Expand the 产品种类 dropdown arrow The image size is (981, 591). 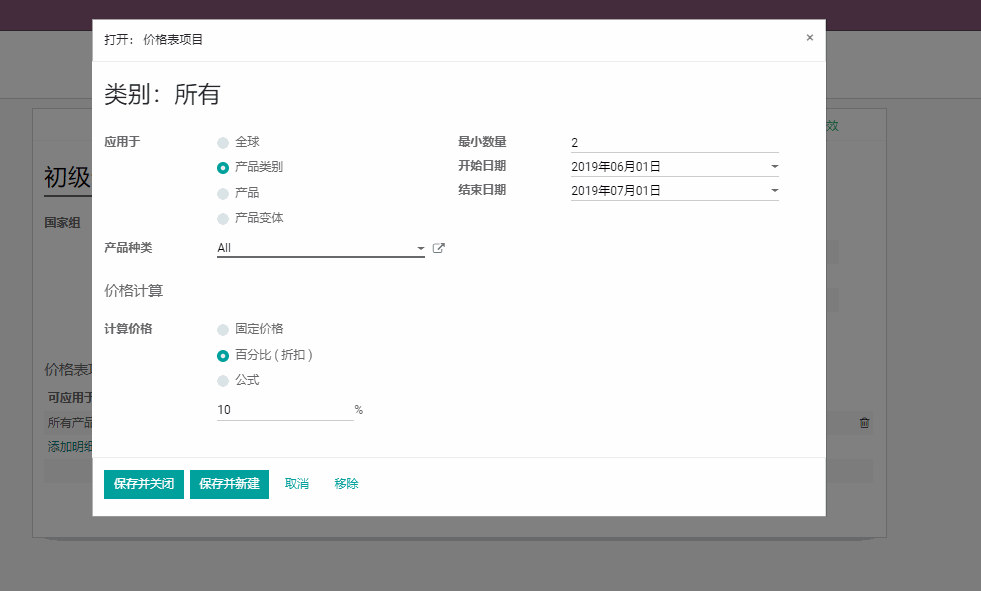(421, 248)
